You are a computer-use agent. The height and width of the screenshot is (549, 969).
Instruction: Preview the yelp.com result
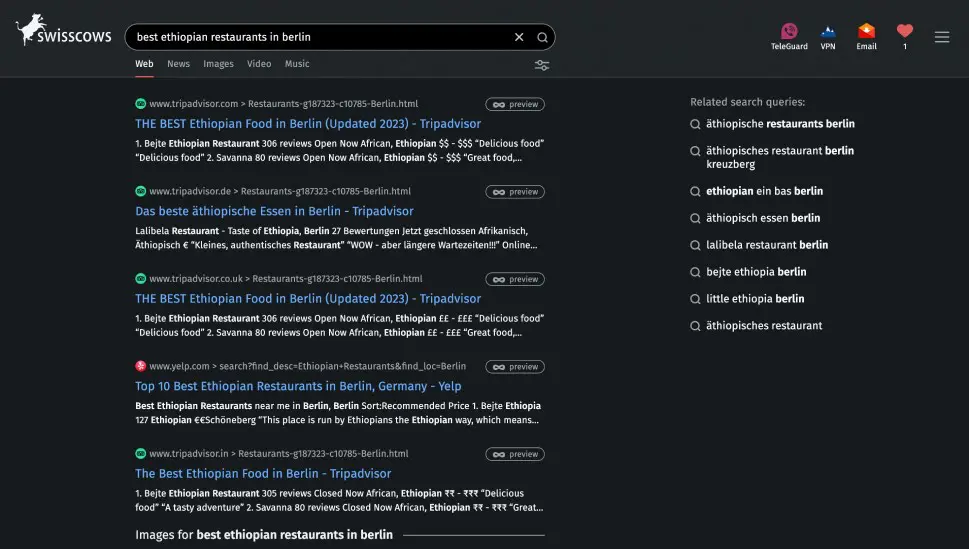(x=515, y=367)
